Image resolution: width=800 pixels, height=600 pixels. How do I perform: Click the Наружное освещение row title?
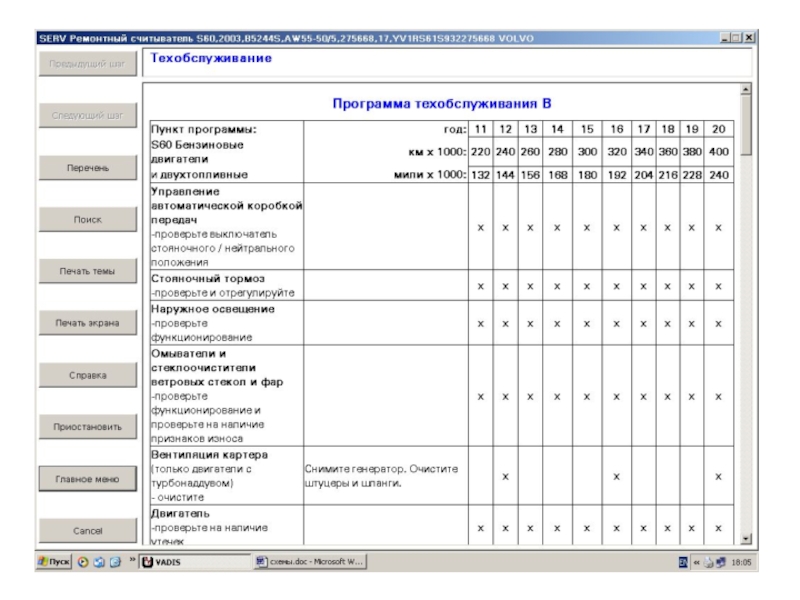[x=213, y=309]
